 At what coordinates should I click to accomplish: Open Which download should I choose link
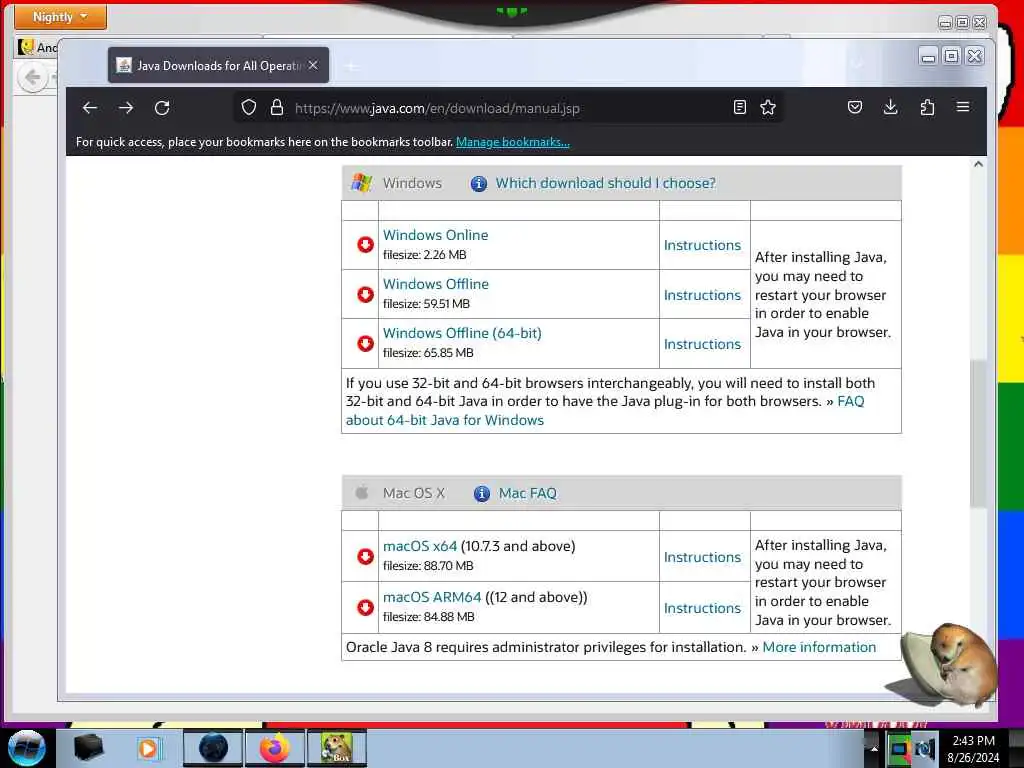point(605,183)
